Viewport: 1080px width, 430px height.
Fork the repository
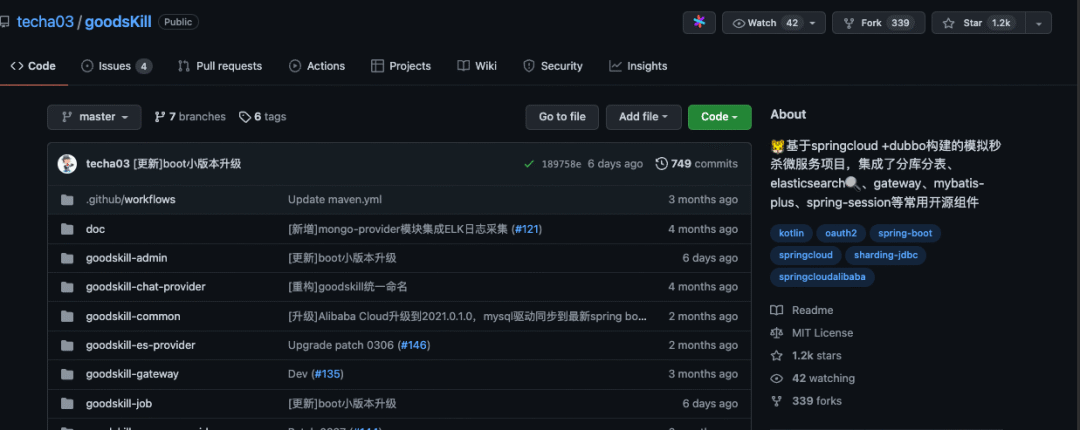878,23
